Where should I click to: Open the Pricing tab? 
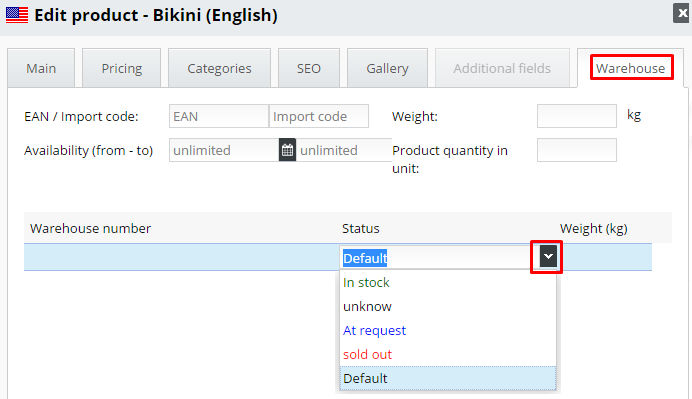pos(121,68)
